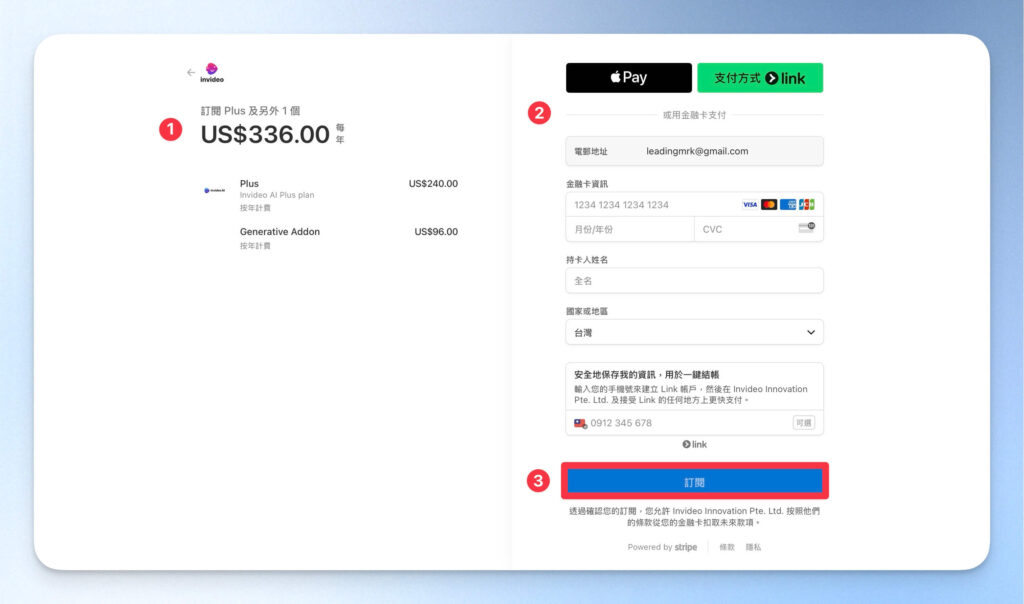Pay with the Apple Pay button
The height and width of the screenshot is (604, 1024).
pyautogui.click(x=628, y=78)
